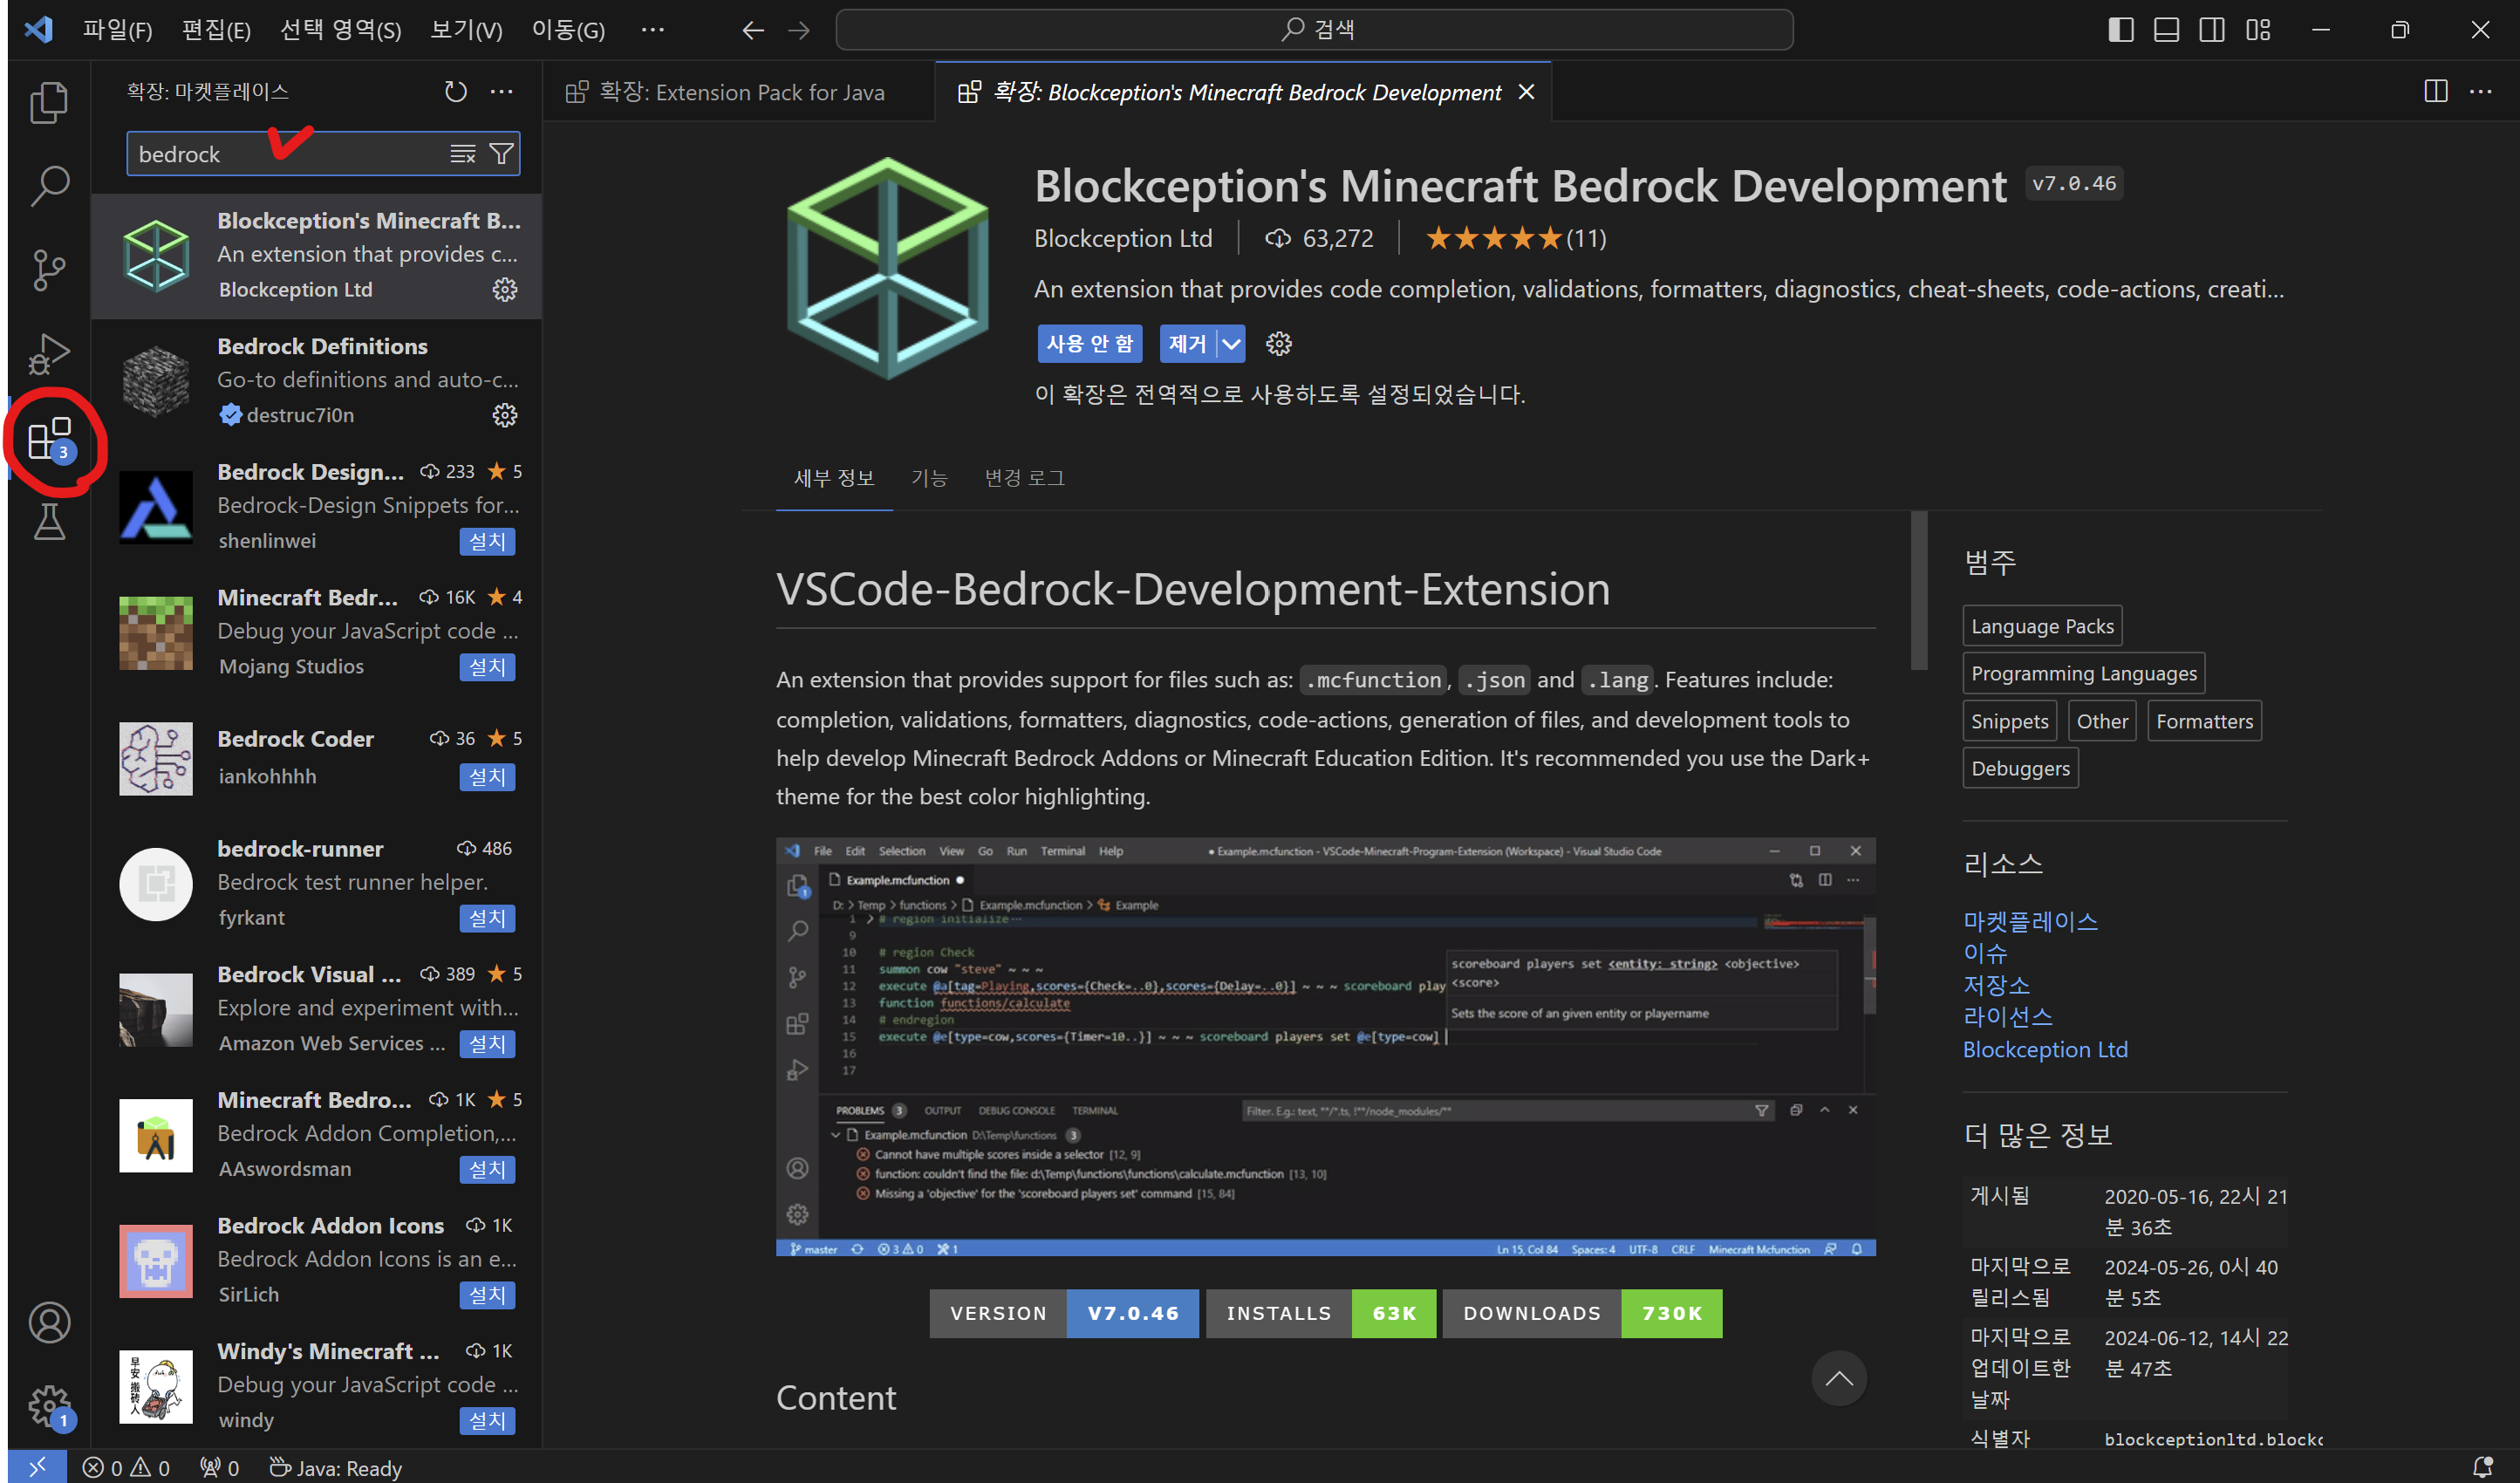Open the 선택 영역(S) menu
The width and height of the screenshot is (2520, 1483).
pyautogui.click(x=340, y=30)
